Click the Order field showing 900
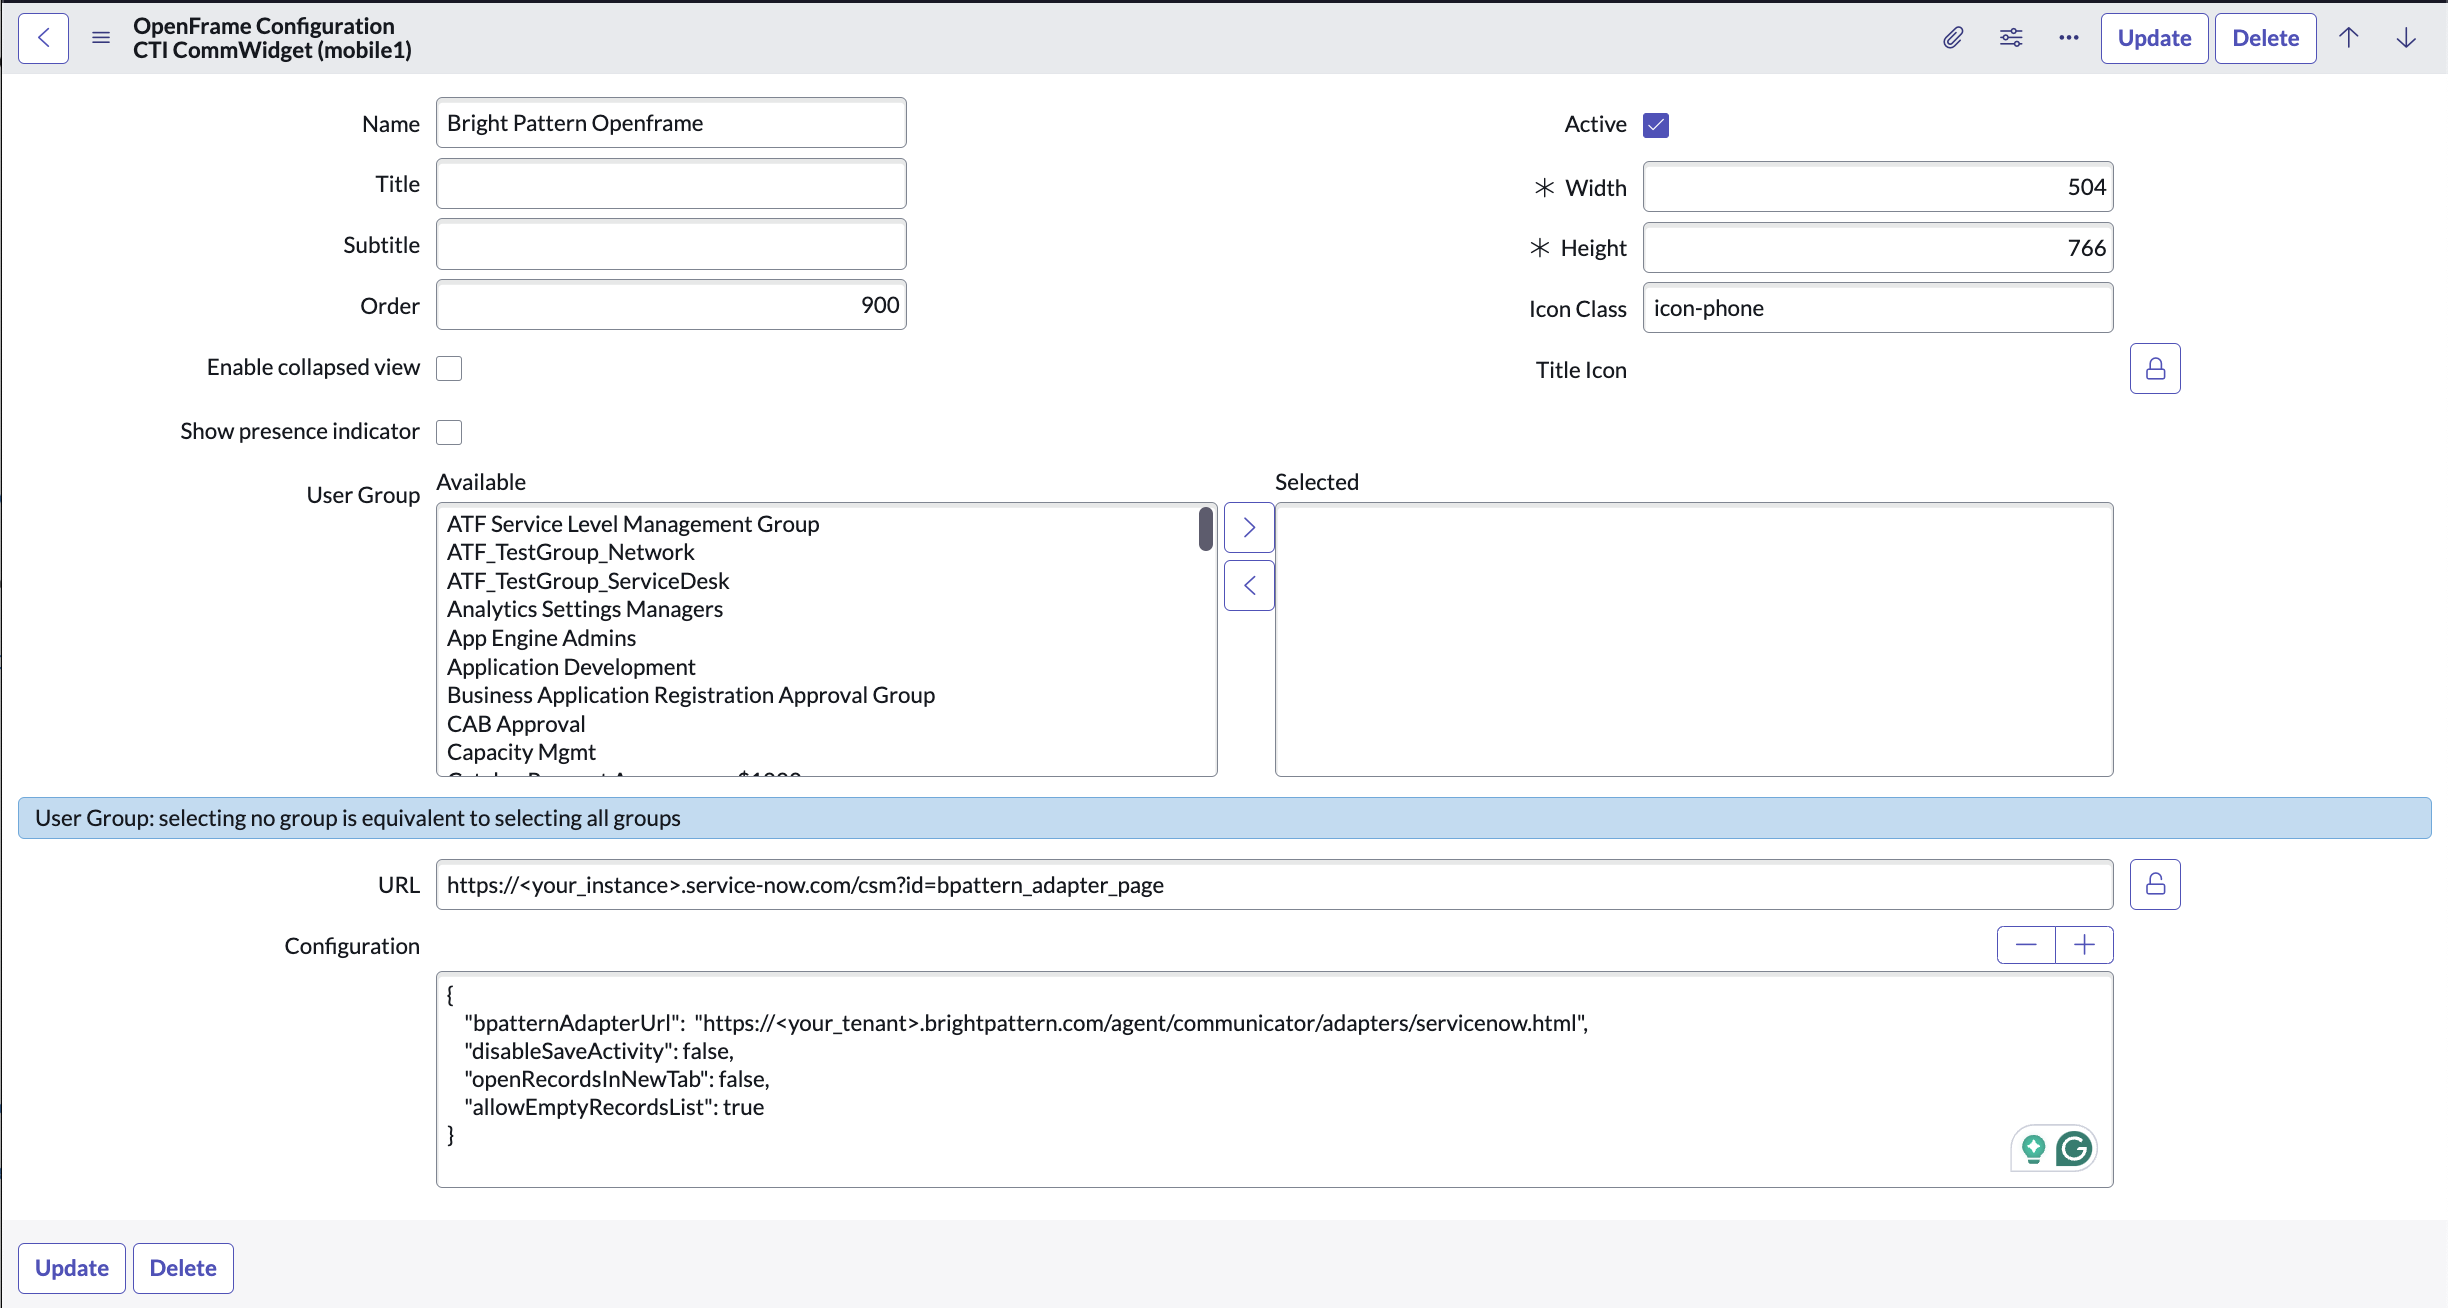 tap(671, 305)
